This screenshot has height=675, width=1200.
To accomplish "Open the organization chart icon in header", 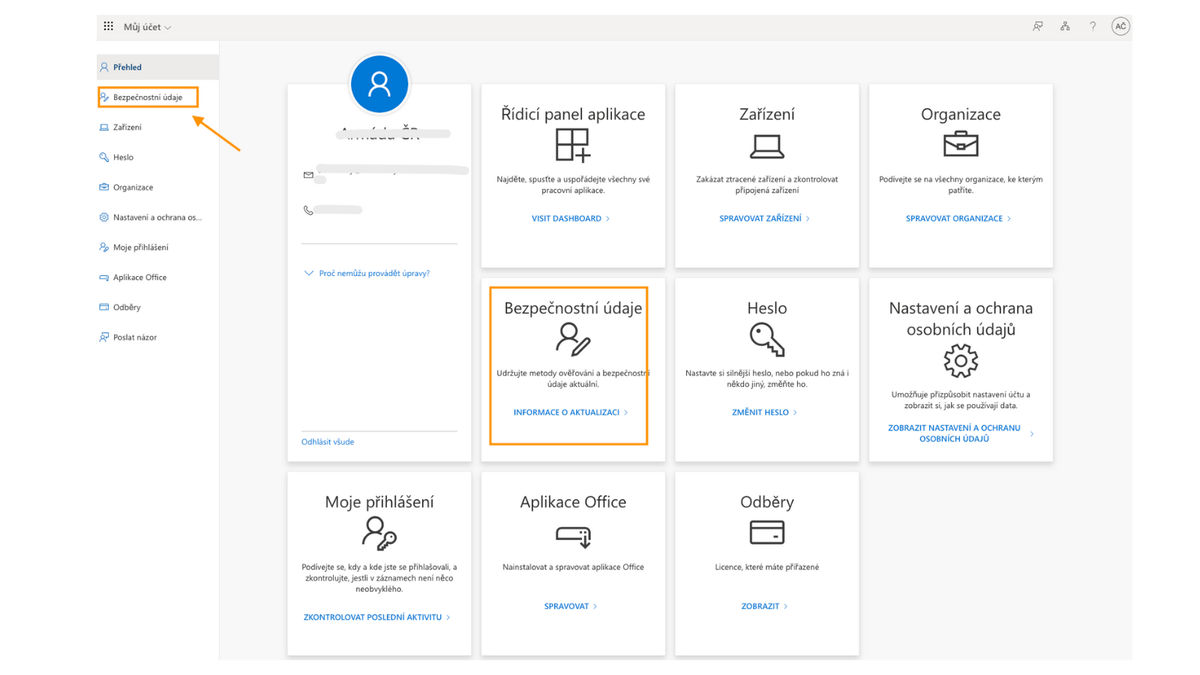I will 1066,26.
